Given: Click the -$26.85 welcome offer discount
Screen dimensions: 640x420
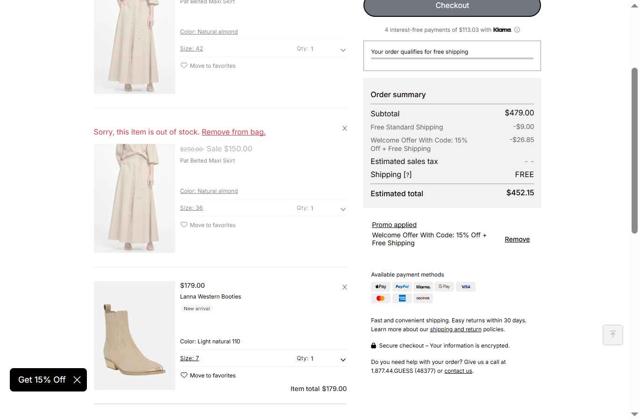Looking at the screenshot, I should [x=522, y=140].
